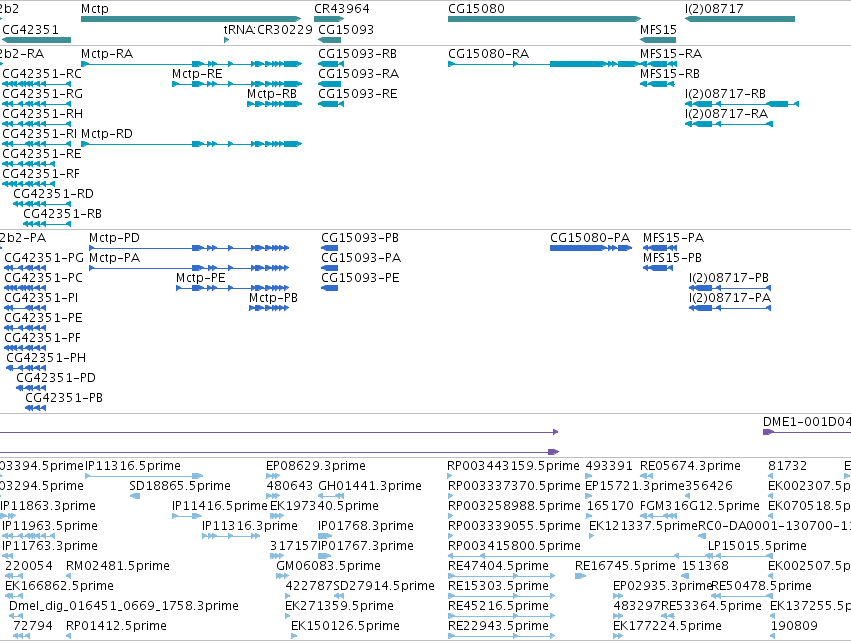Click transcript l(2)08717-RB
This screenshot has width=851, height=641.
point(725,94)
